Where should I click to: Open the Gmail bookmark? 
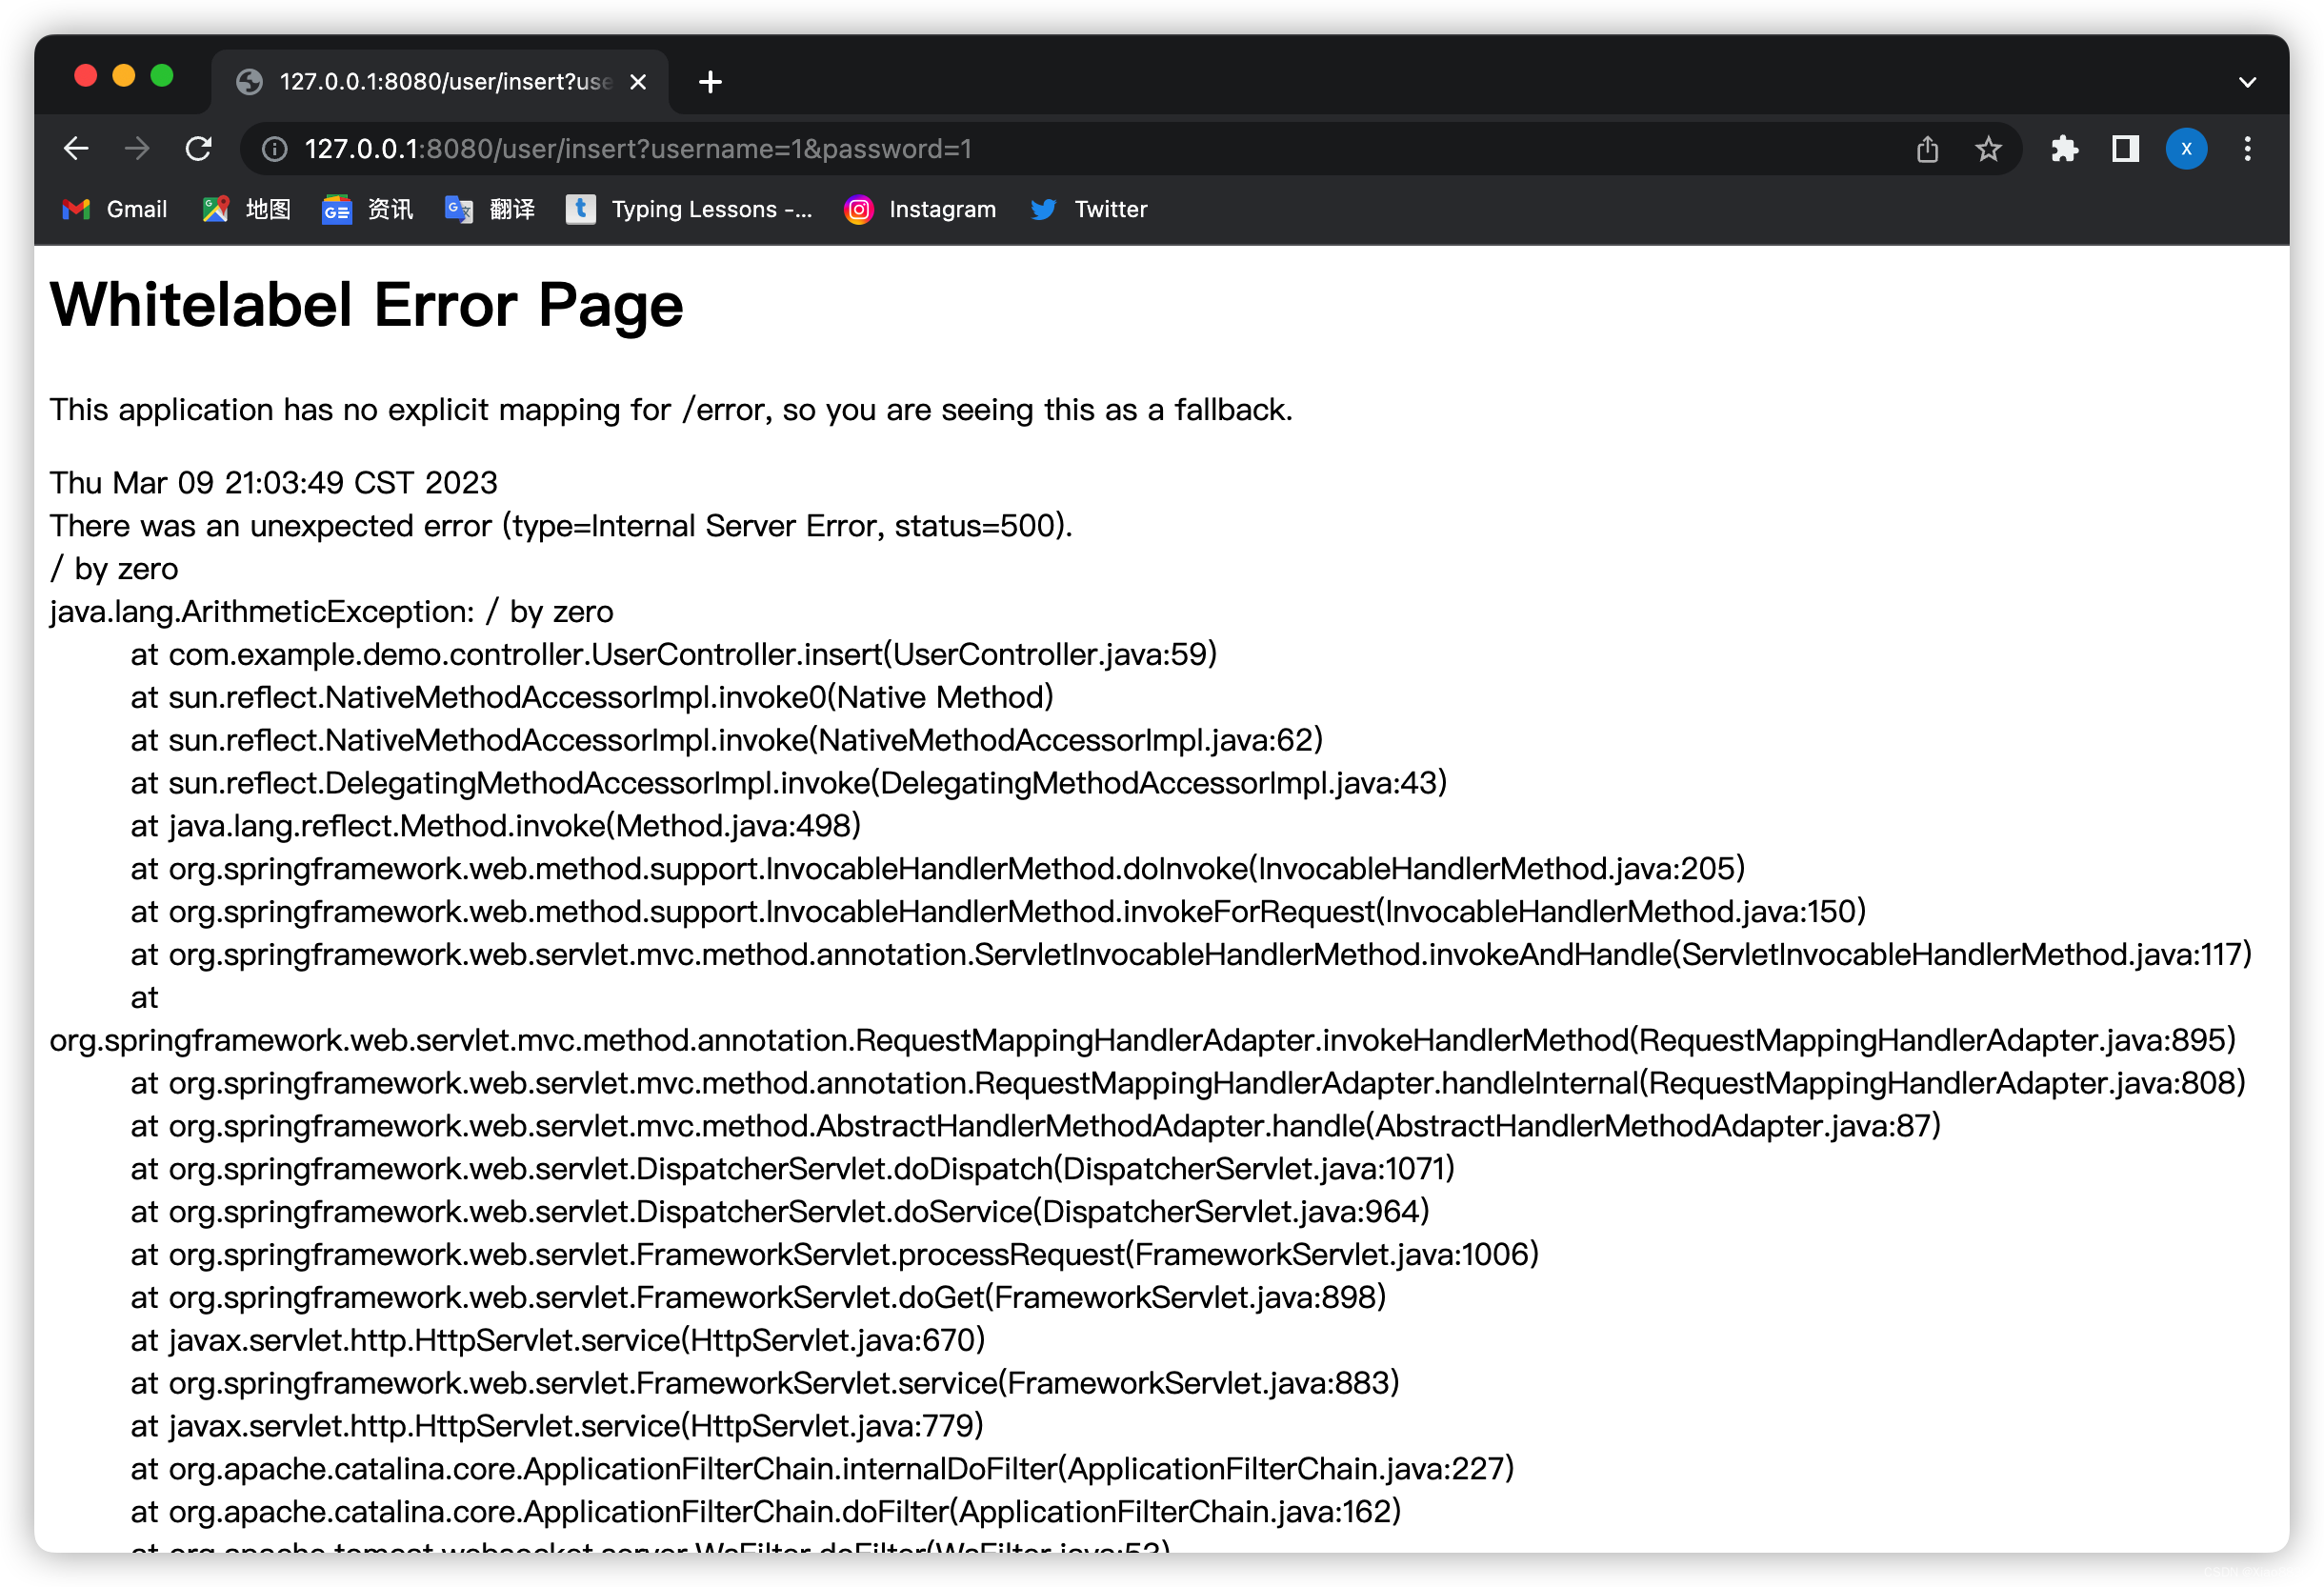click(115, 209)
